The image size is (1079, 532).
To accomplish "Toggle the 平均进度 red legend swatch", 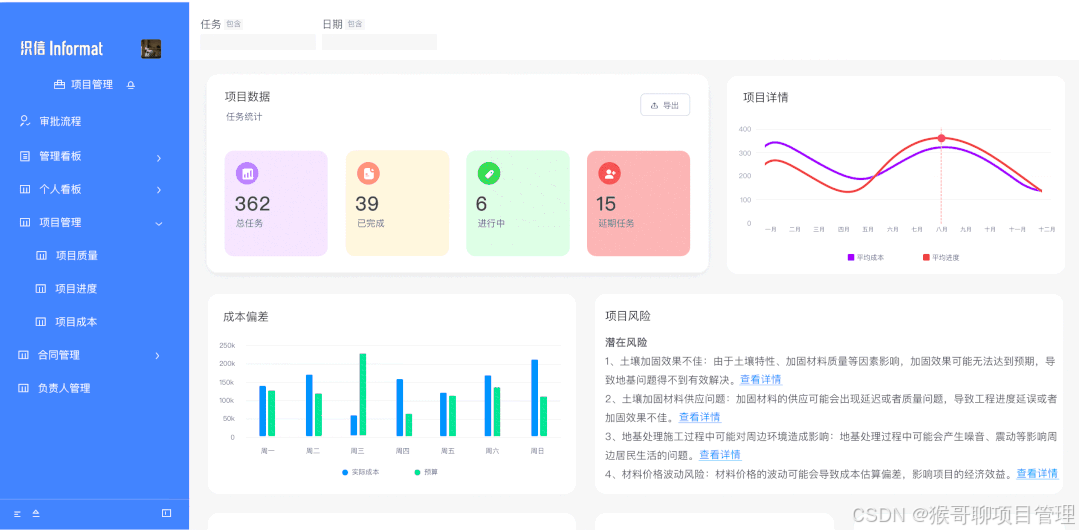I will click(926, 257).
